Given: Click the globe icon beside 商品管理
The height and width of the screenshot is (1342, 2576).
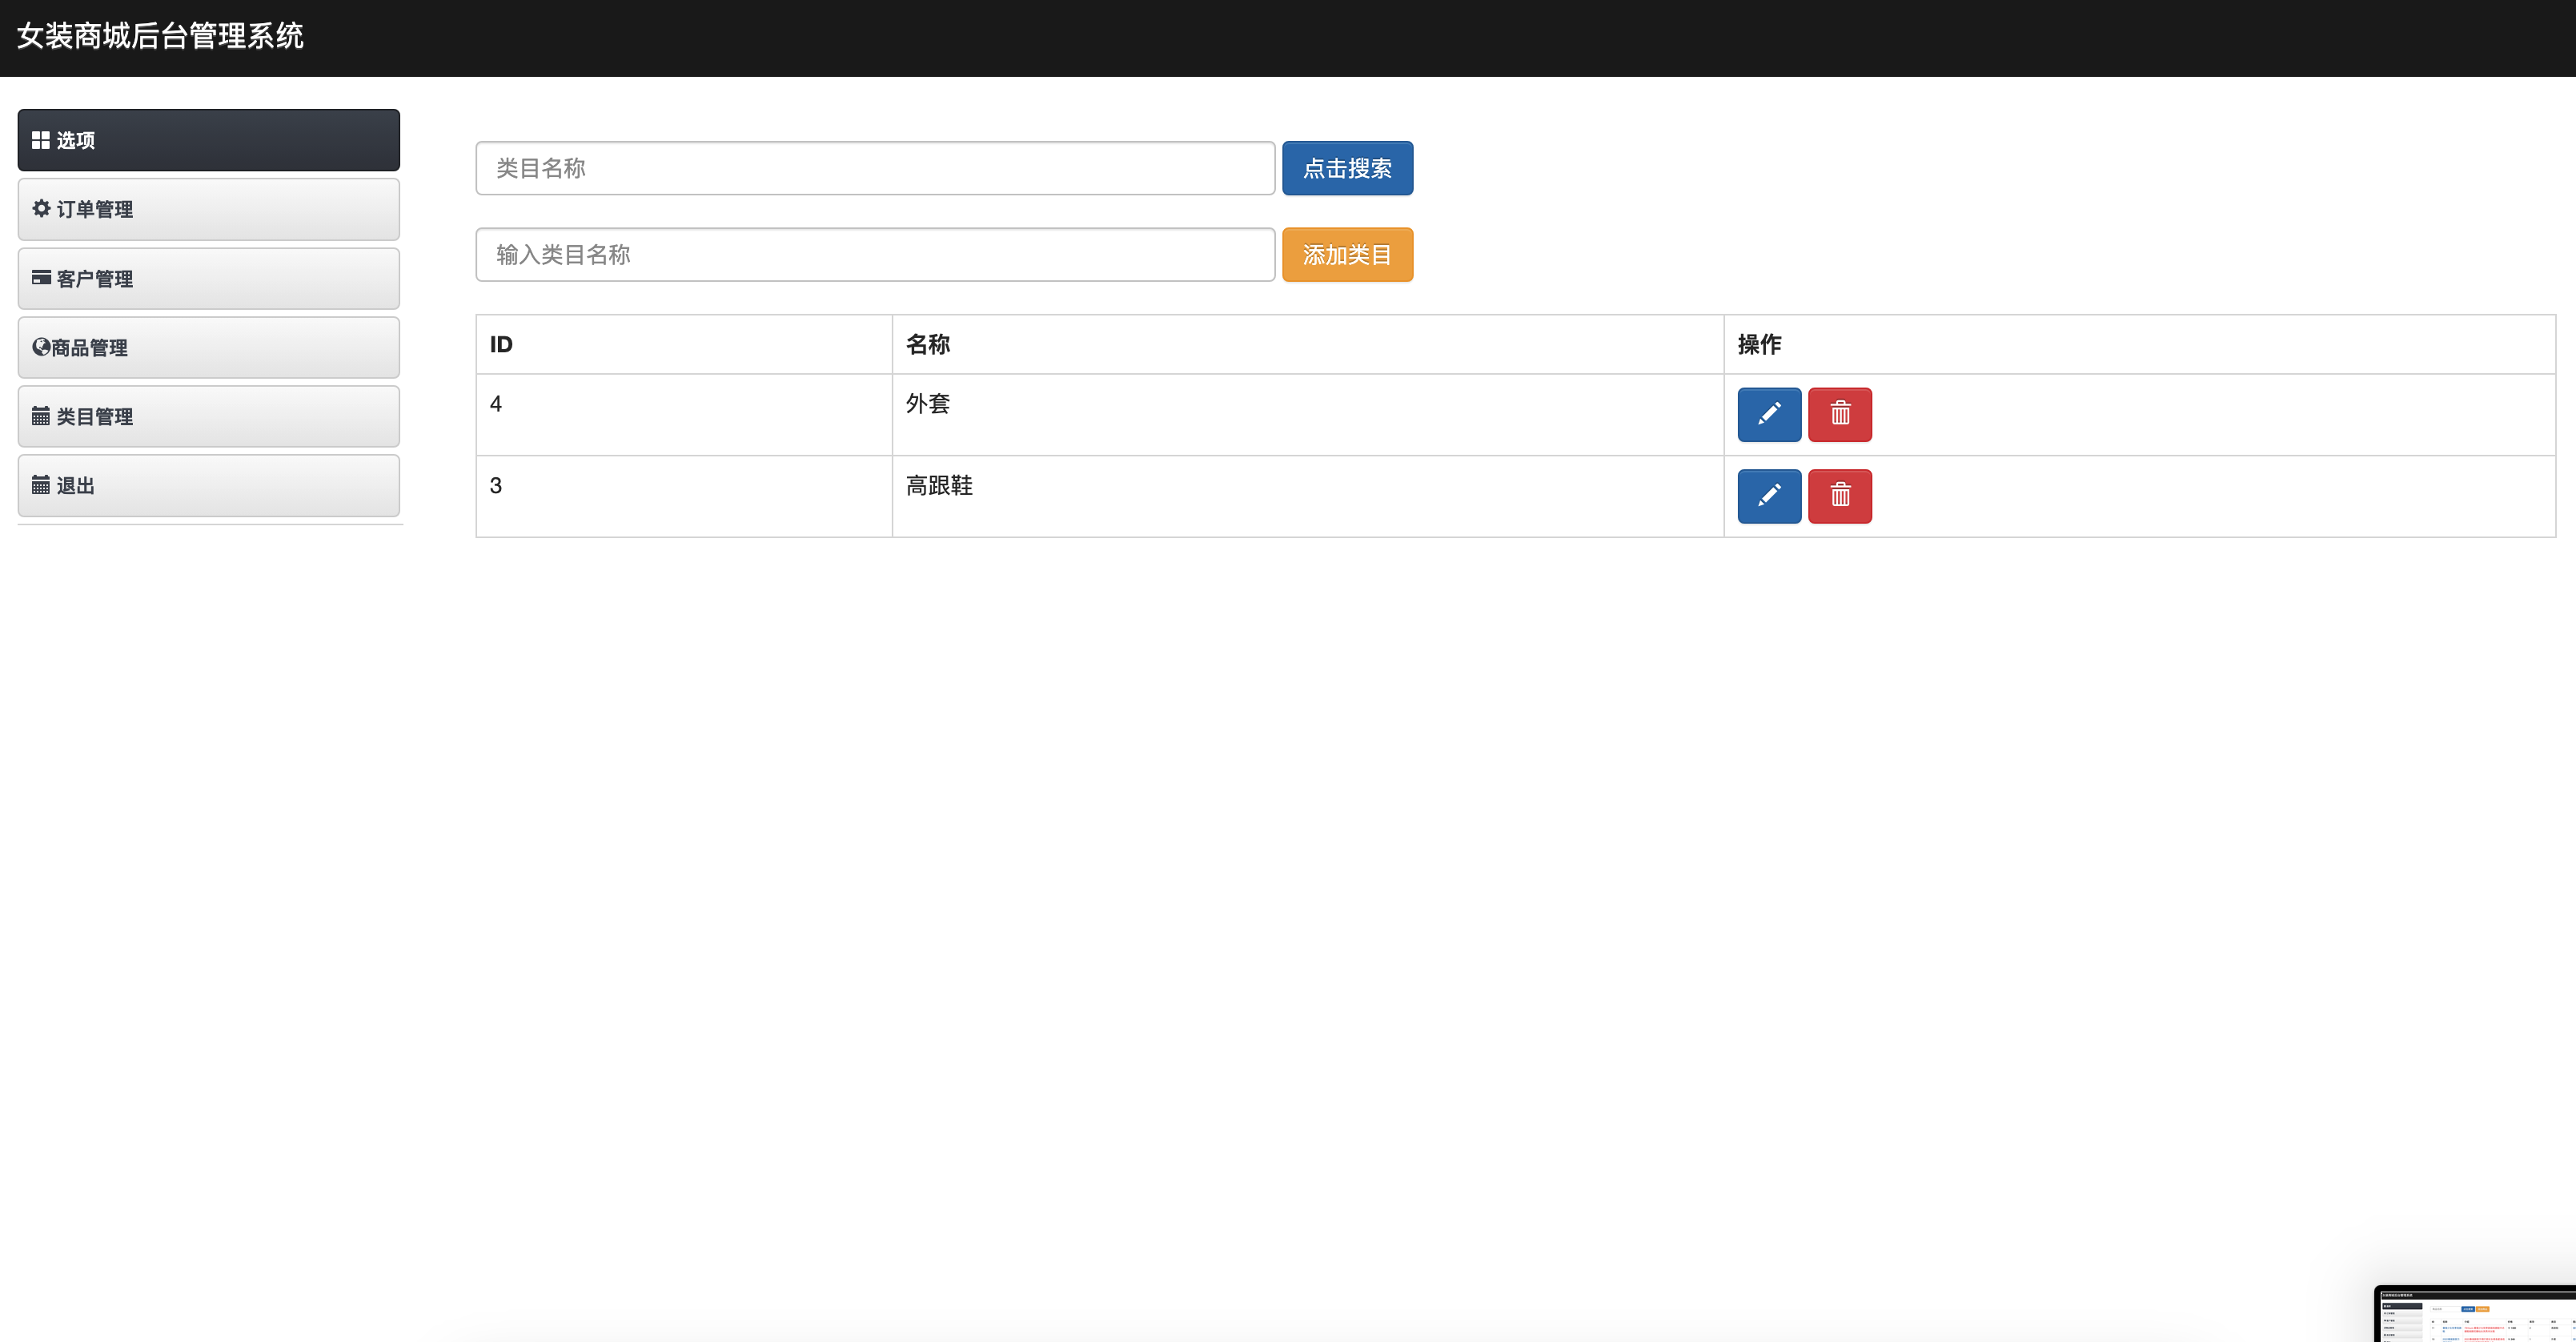Looking at the screenshot, I should pyautogui.click(x=41, y=347).
